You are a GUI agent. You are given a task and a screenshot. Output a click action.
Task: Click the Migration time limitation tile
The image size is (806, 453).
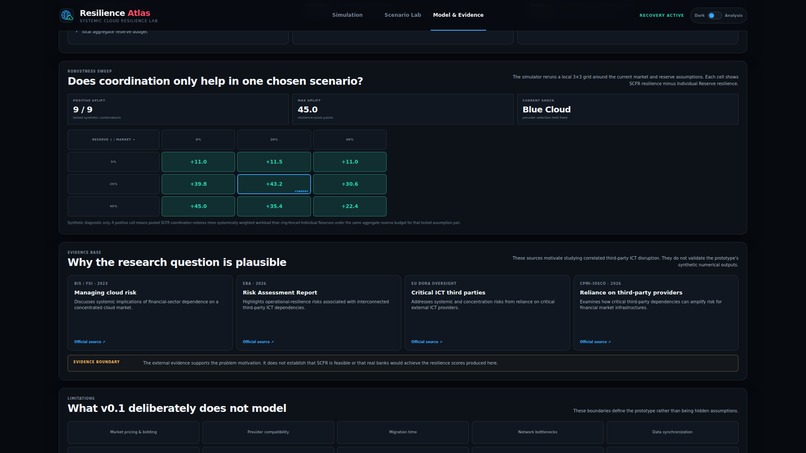(x=403, y=432)
